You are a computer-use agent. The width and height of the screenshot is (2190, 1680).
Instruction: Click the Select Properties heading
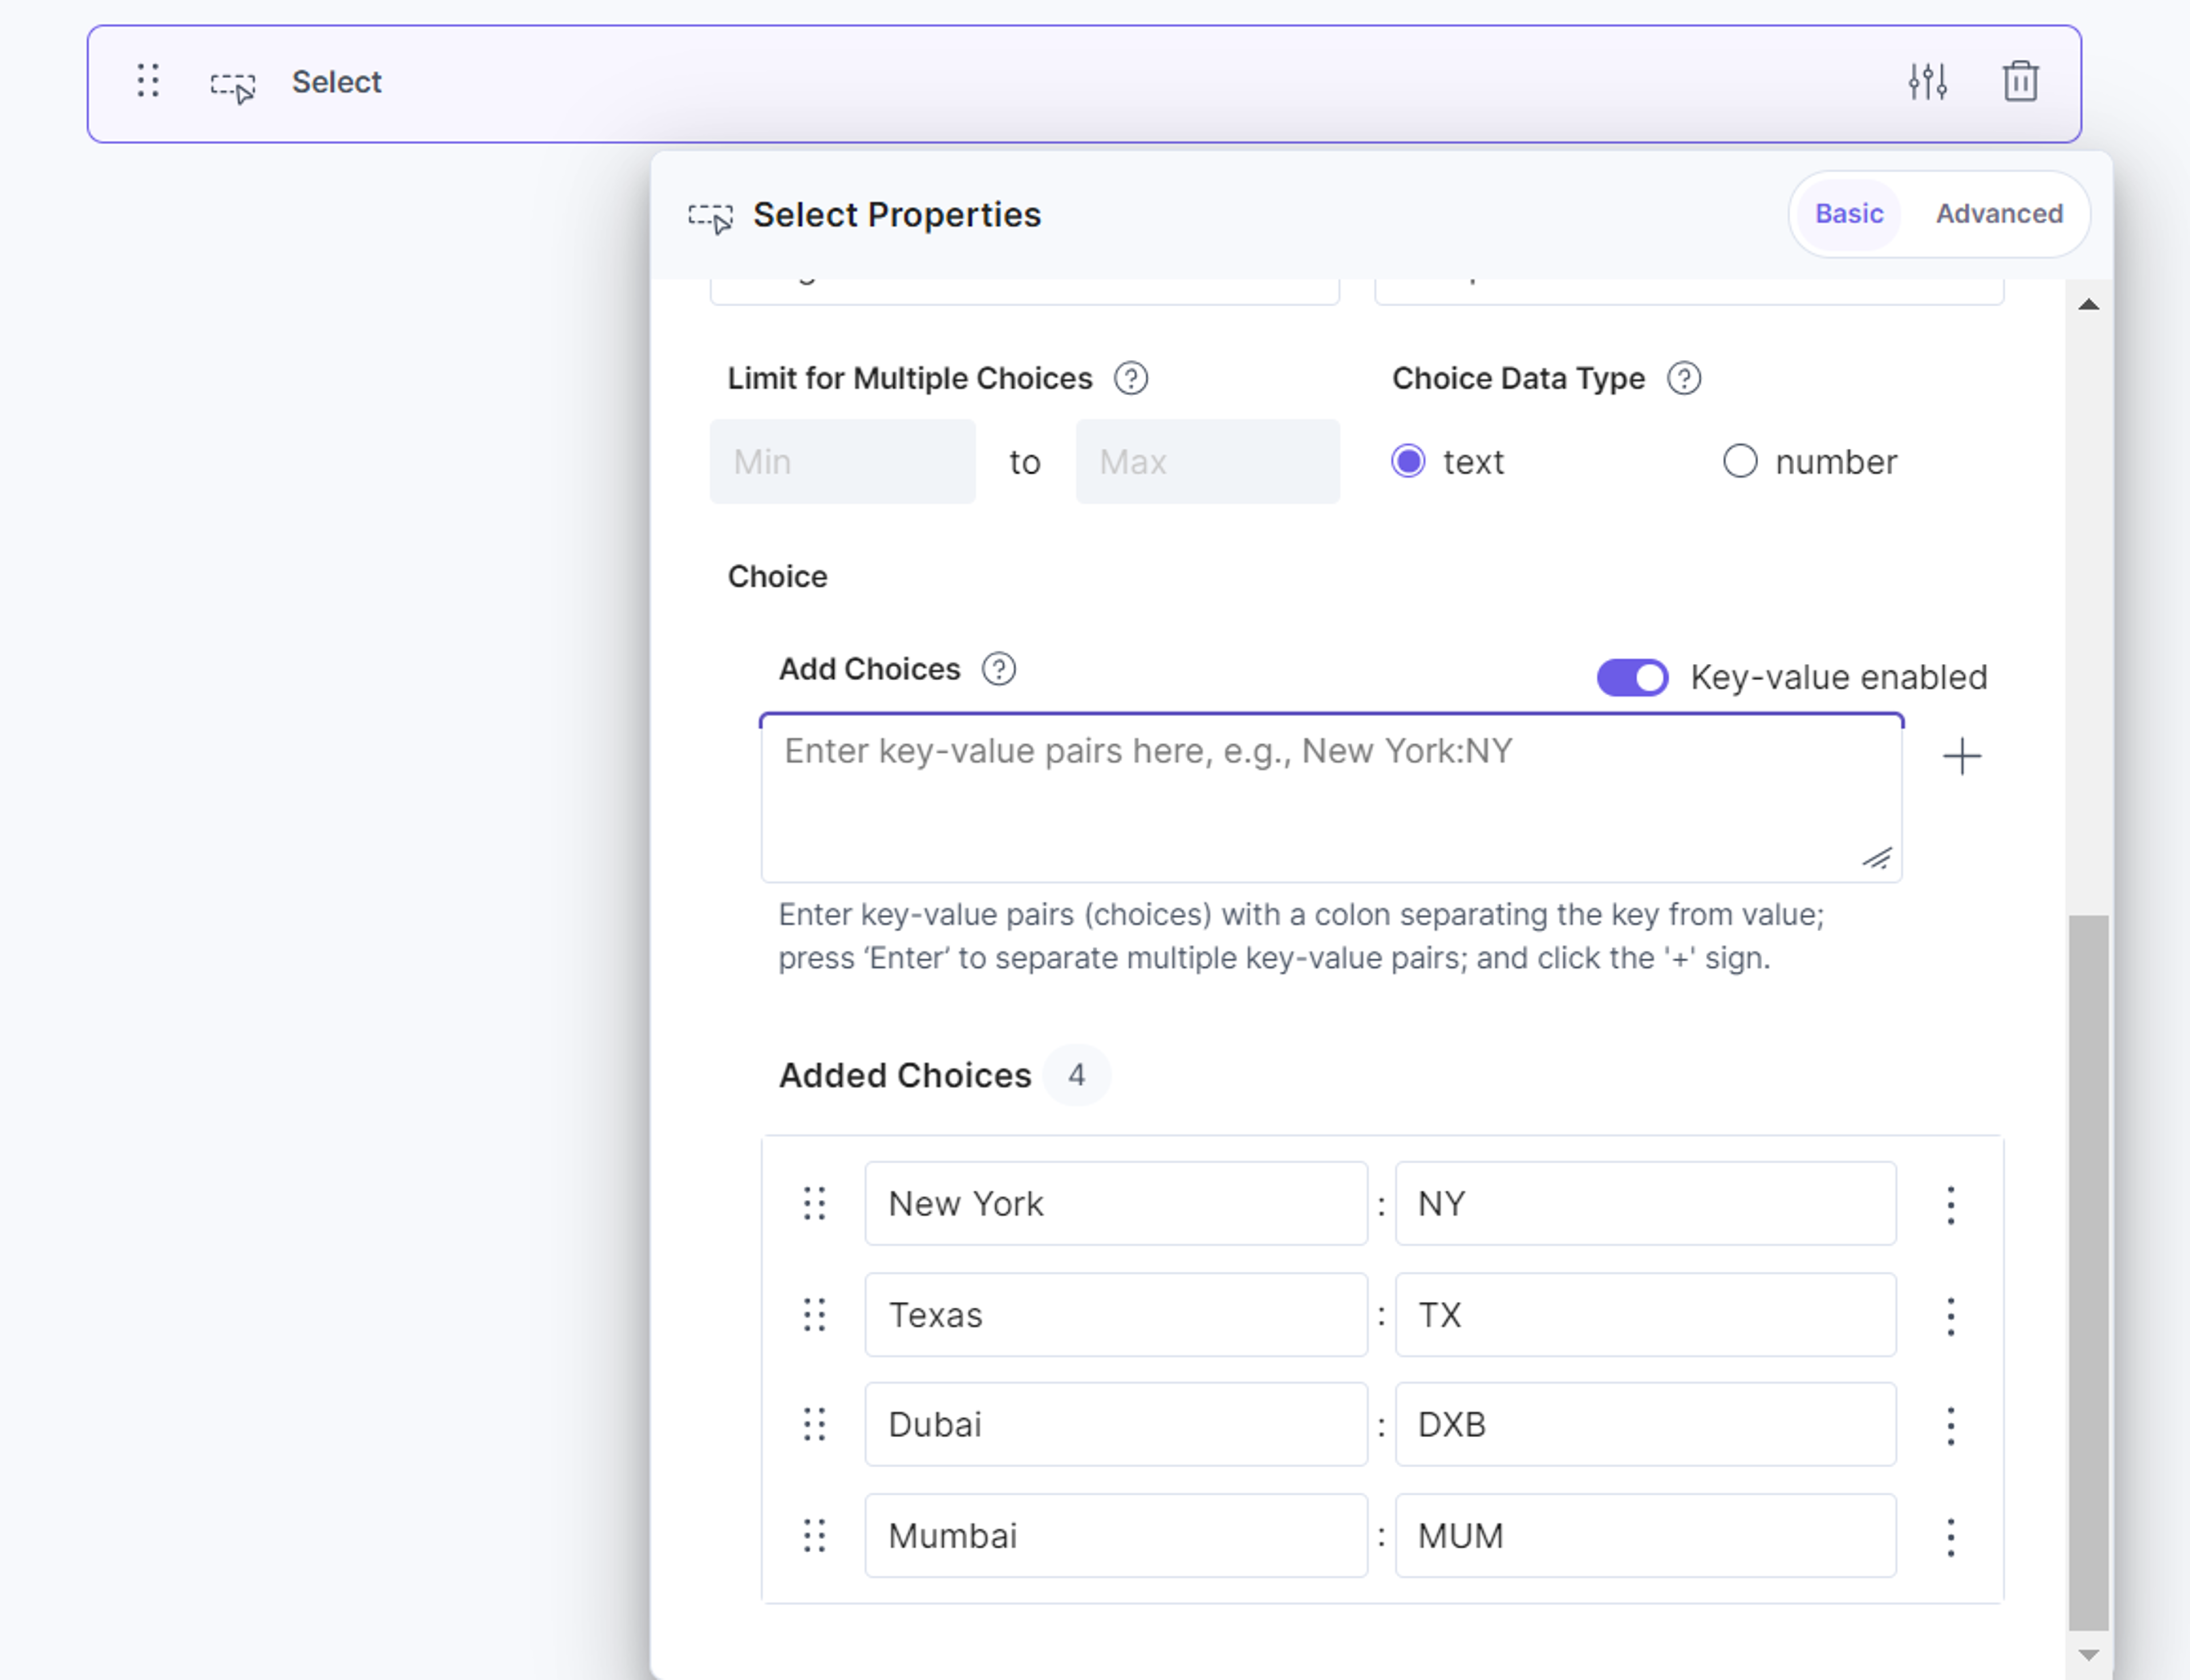pyautogui.click(x=897, y=215)
